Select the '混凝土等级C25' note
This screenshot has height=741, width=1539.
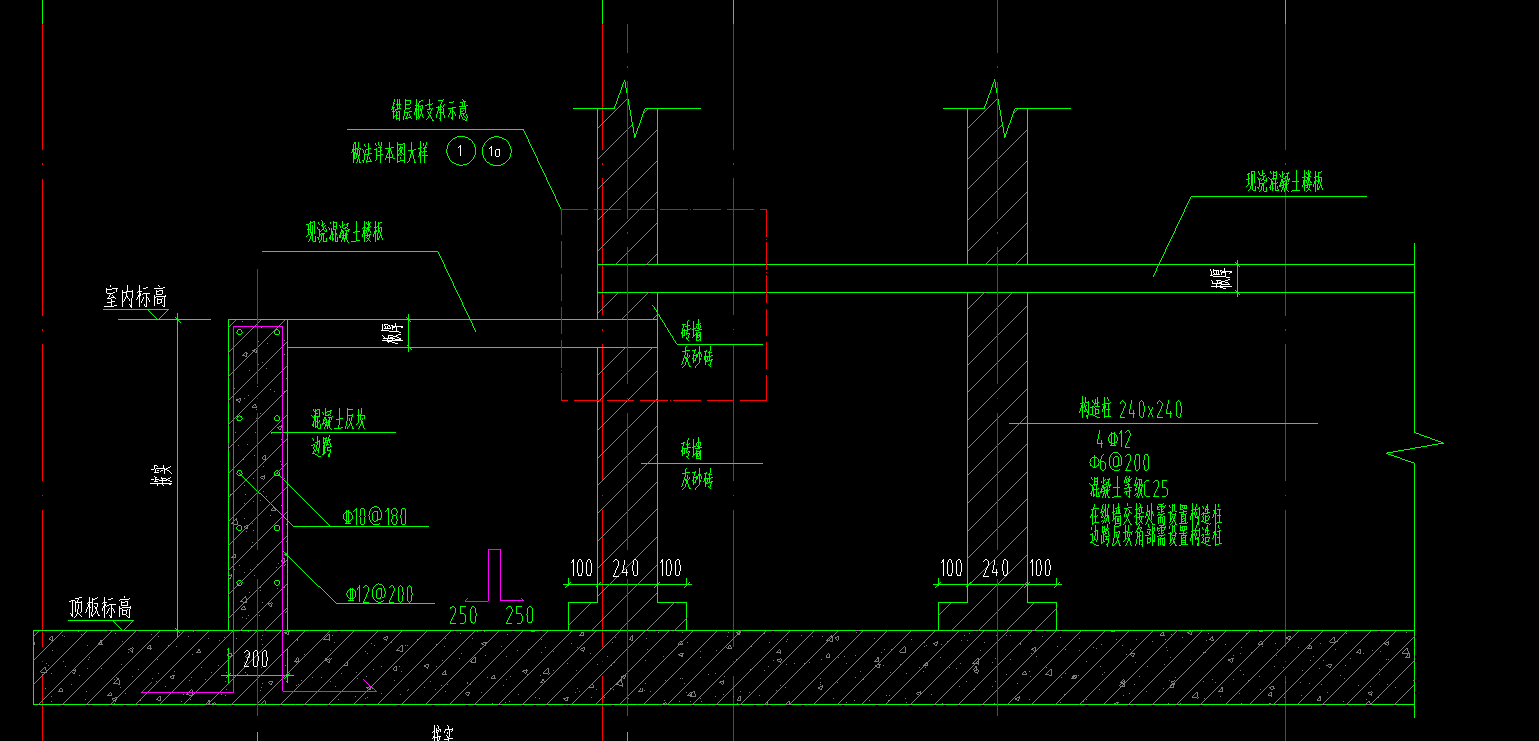pyautogui.click(x=1129, y=489)
